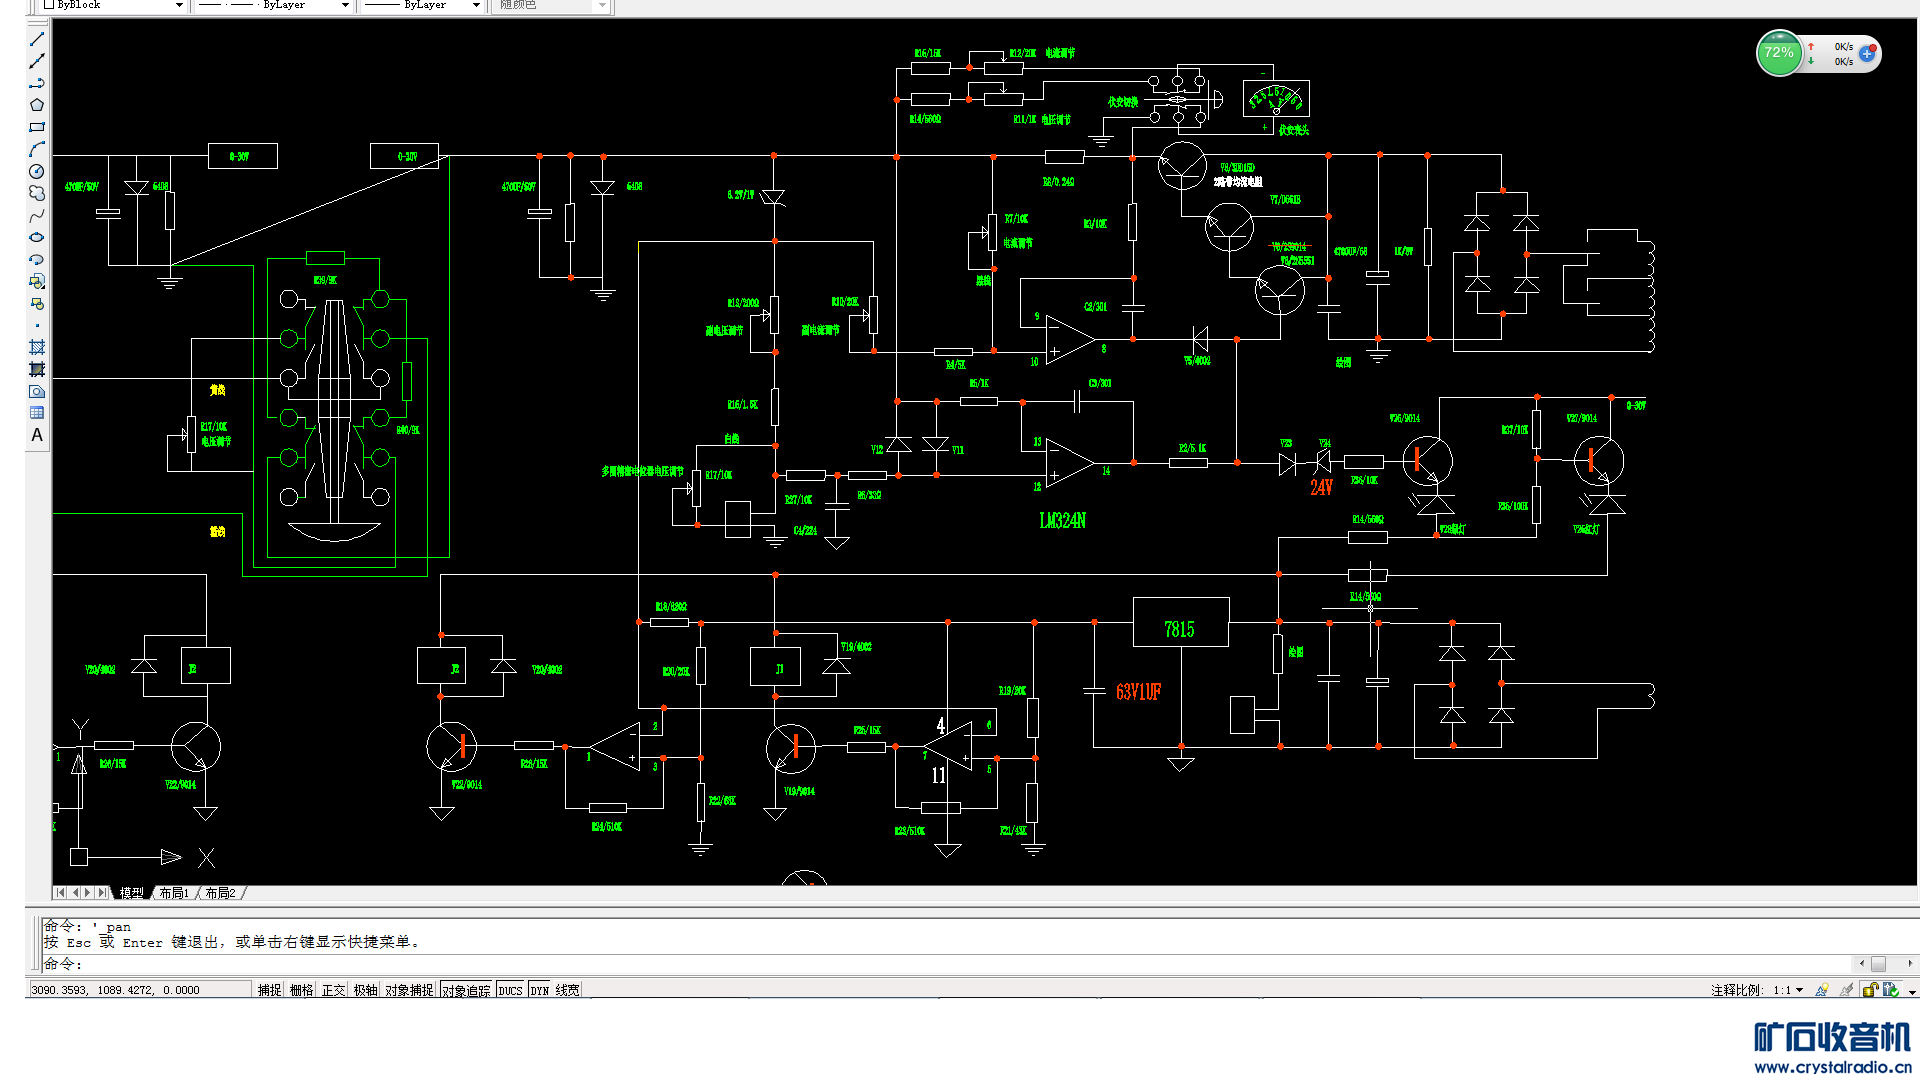Image resolution: width=1920 pixels, height=1080 pixels.
Task: Select the Revision Cloud tool
Action: click(x=37, y=193)
